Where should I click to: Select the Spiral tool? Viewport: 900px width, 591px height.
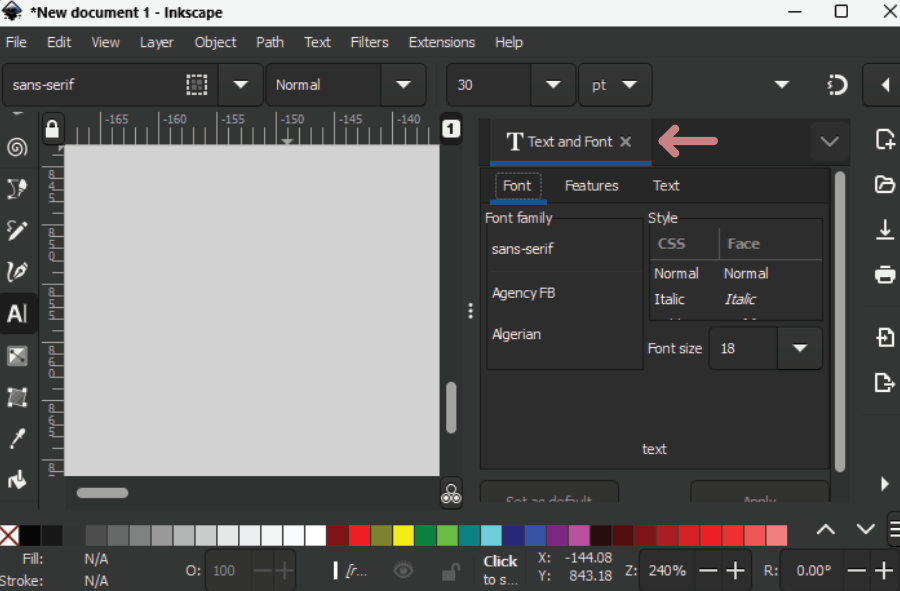tap(17, 148)
